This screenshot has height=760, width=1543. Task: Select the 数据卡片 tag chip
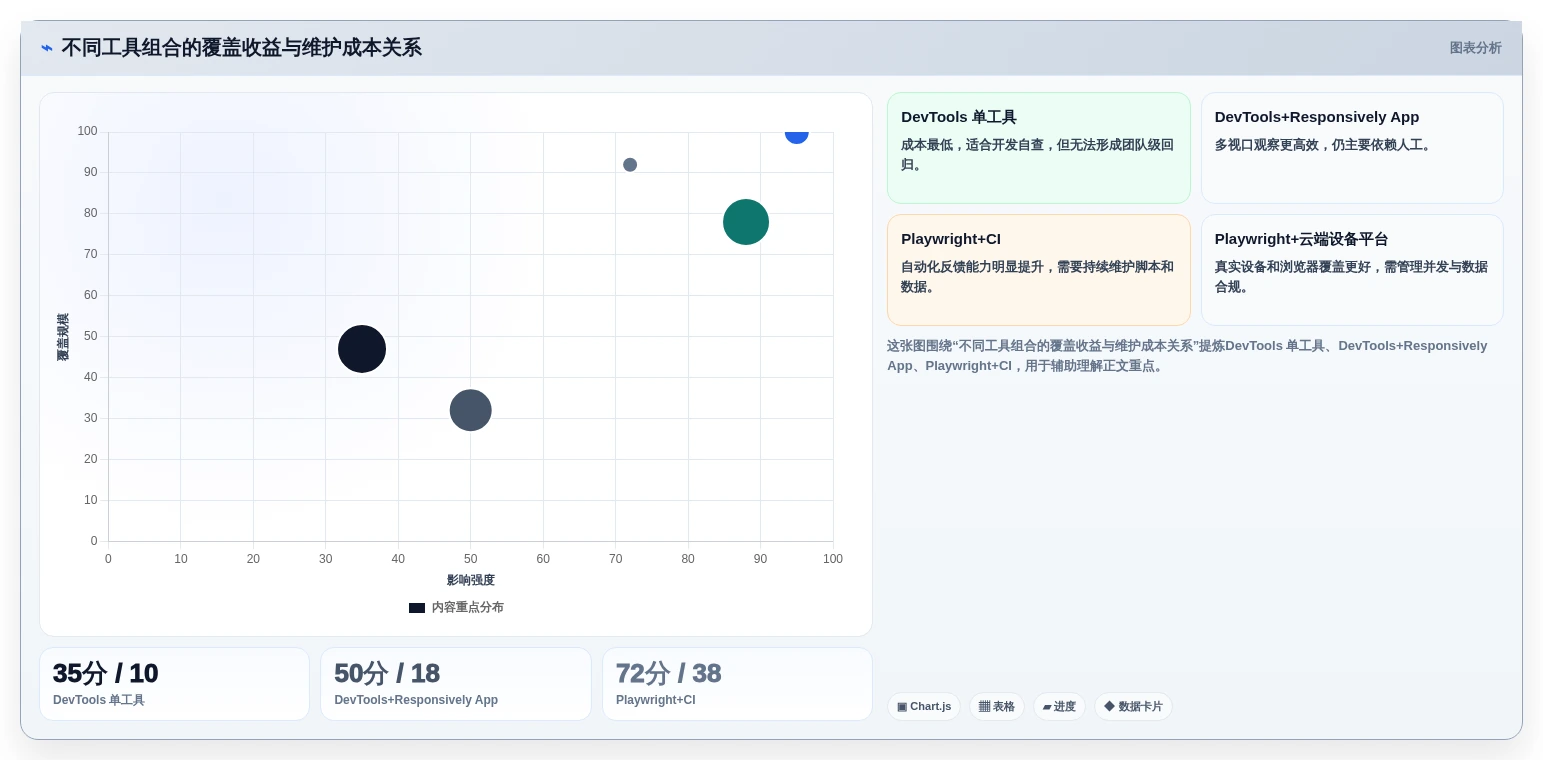click(1133, 707)
